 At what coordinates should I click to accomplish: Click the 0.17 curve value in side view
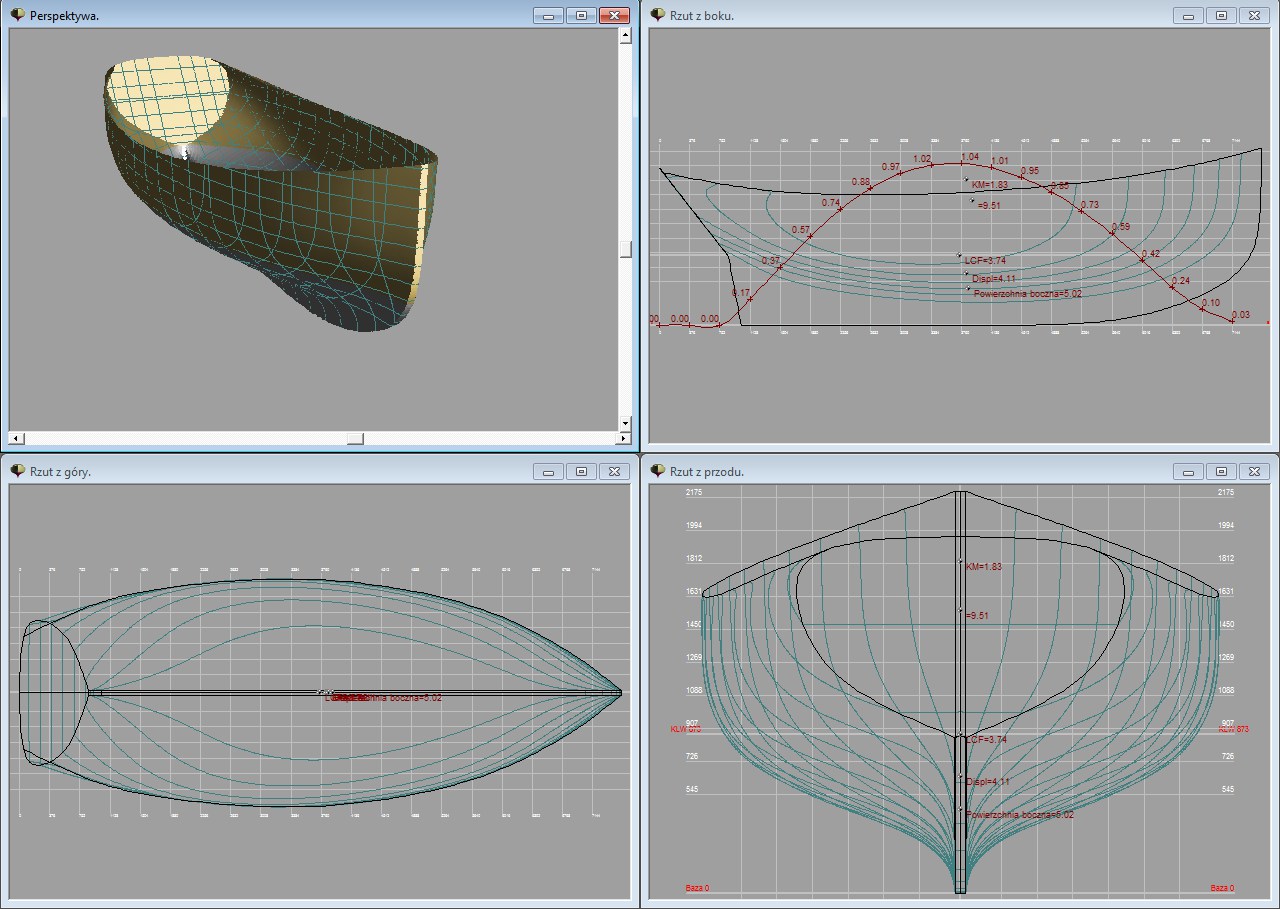coord(741,293)
